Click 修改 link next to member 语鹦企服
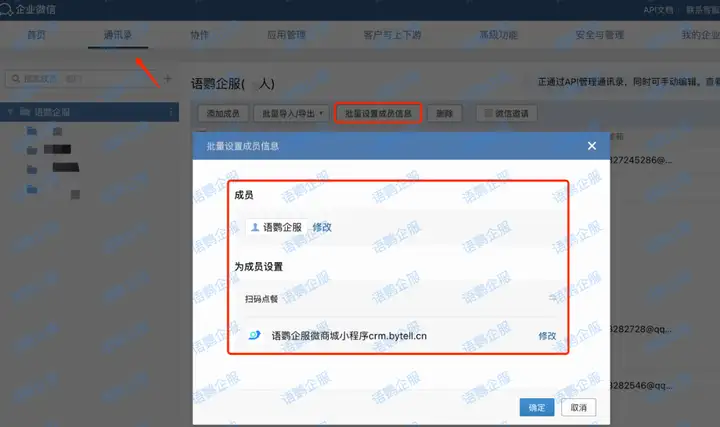 coord(321,227)
